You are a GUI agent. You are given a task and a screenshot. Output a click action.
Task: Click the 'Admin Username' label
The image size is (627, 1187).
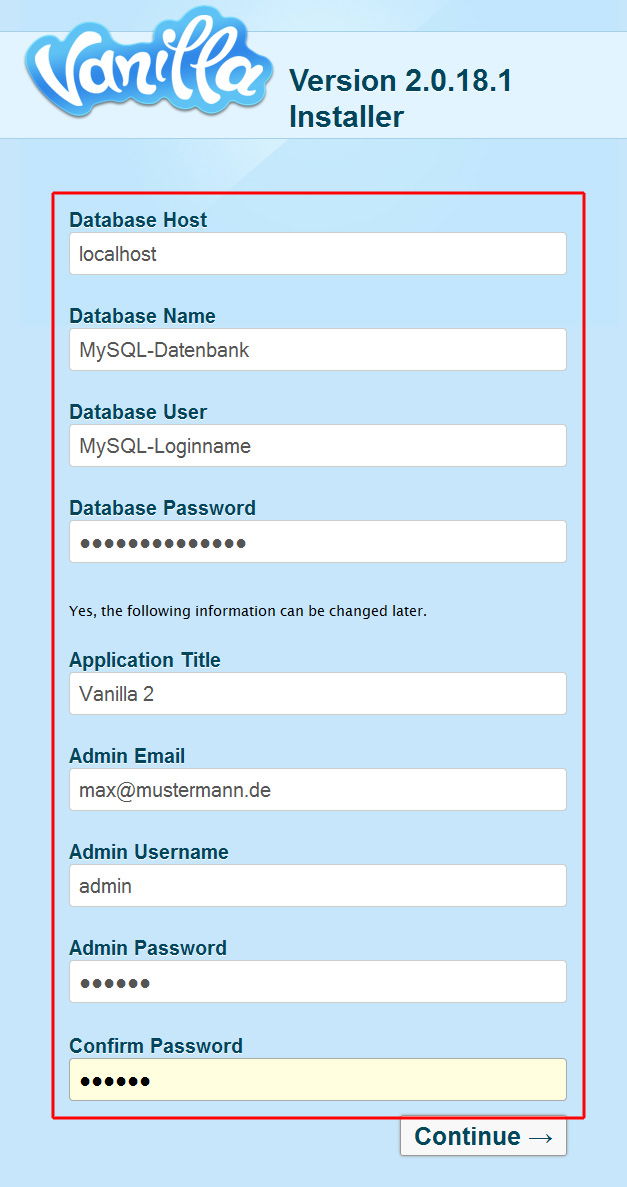point(148,852)
